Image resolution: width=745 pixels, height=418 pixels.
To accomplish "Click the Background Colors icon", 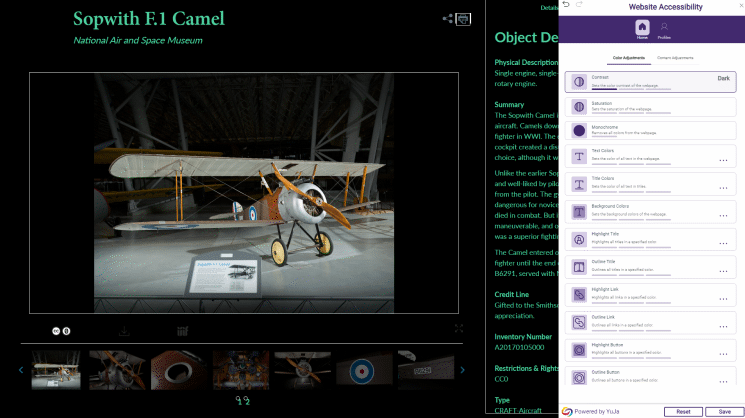I will pyautogui.click(x=579, y=212).
